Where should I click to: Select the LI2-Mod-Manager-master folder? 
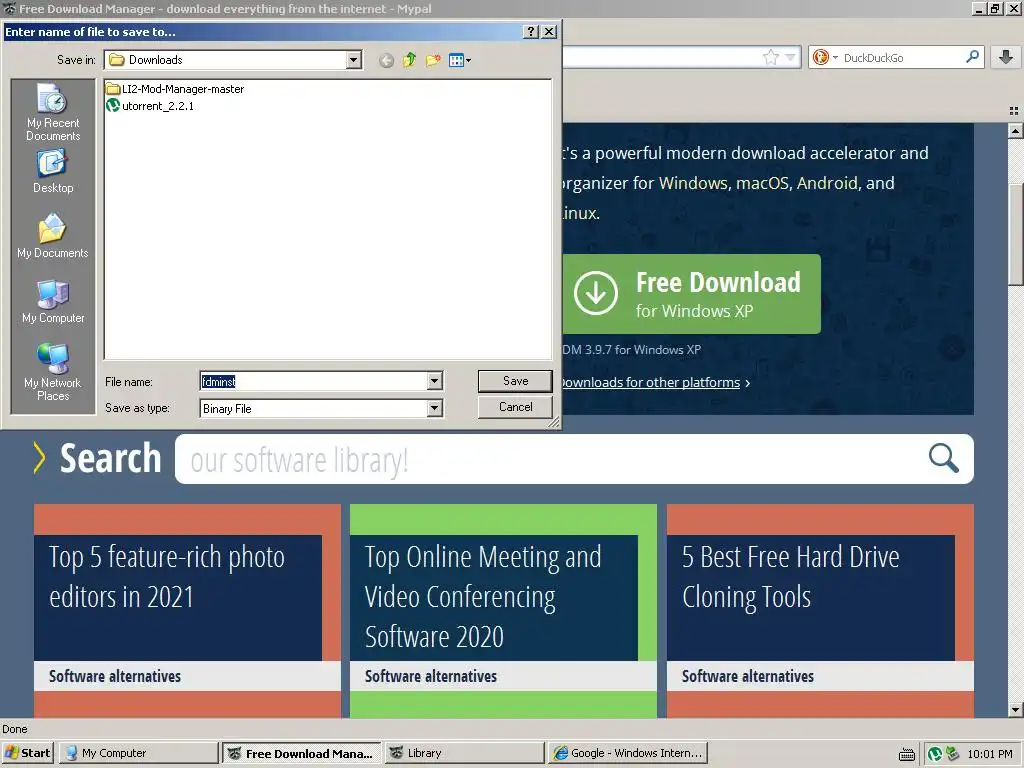point(175,89)
